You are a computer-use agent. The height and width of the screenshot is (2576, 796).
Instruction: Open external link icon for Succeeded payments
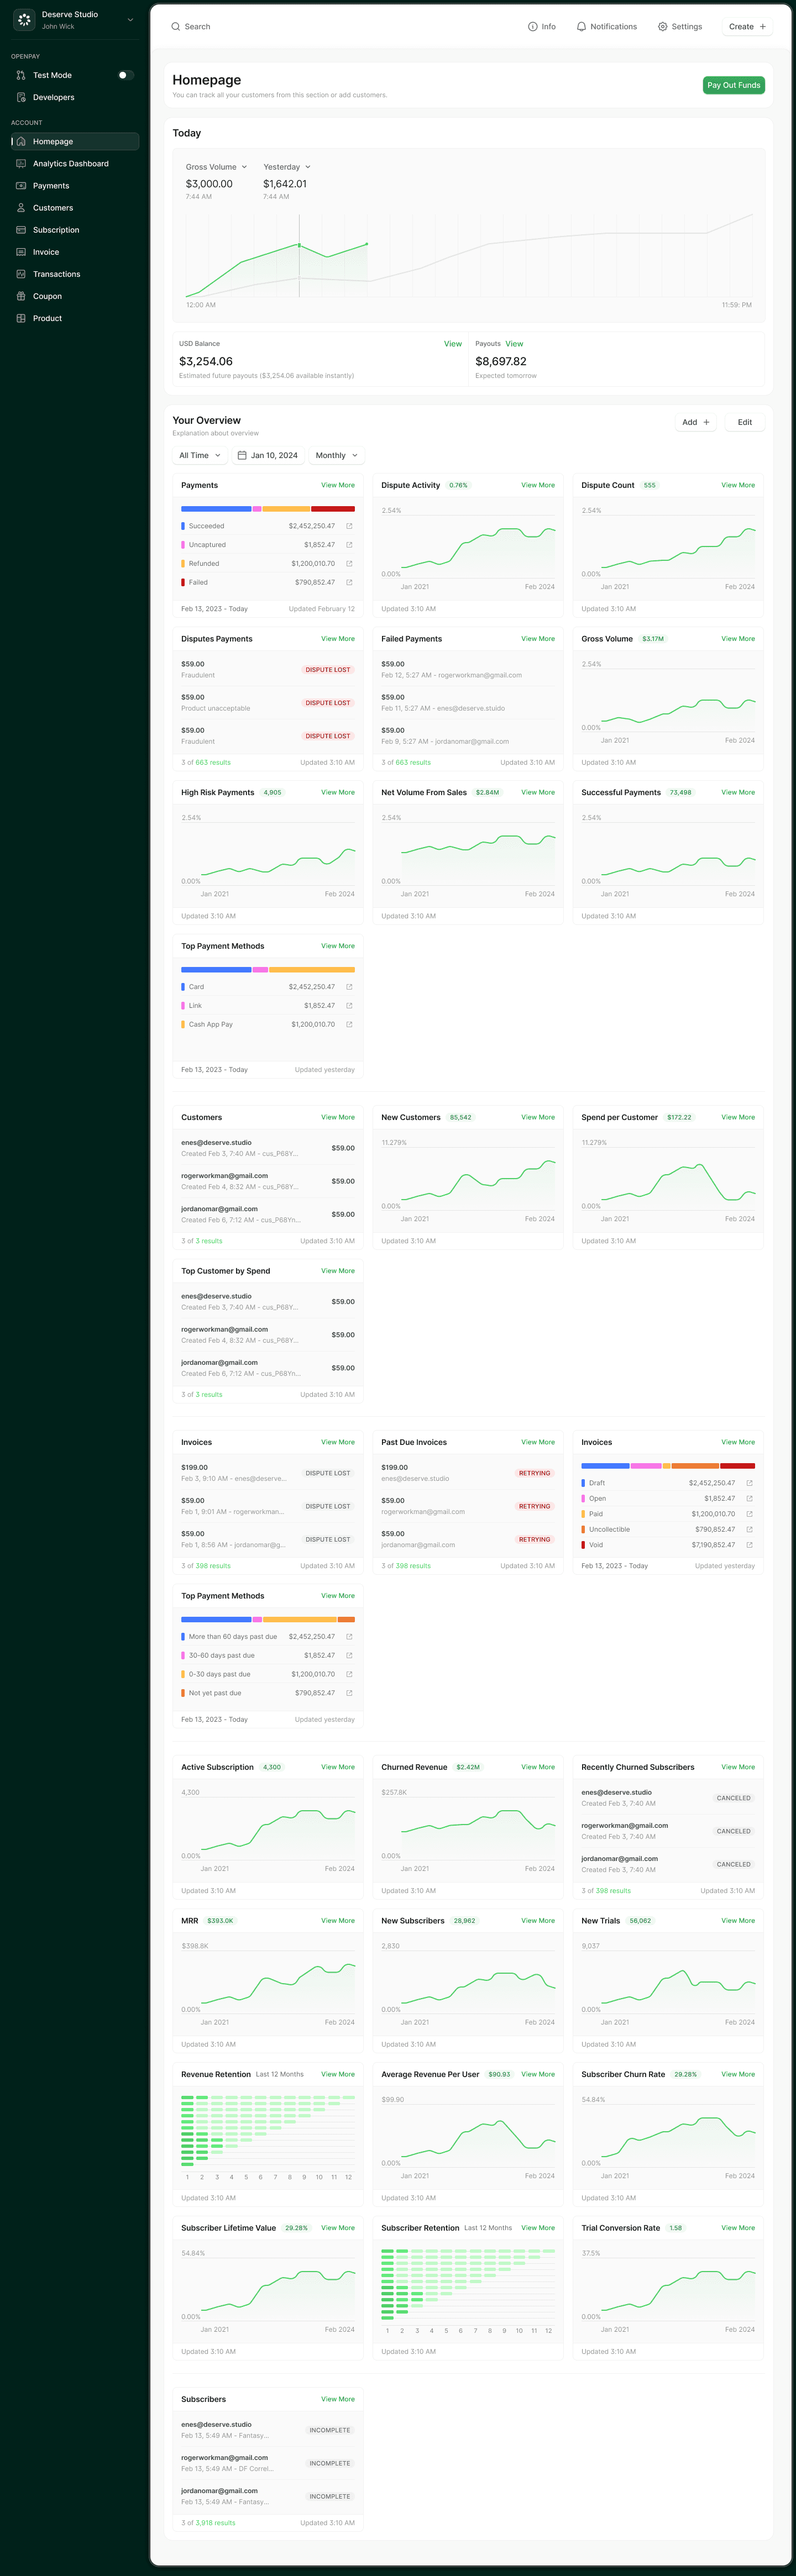(349, 526)
